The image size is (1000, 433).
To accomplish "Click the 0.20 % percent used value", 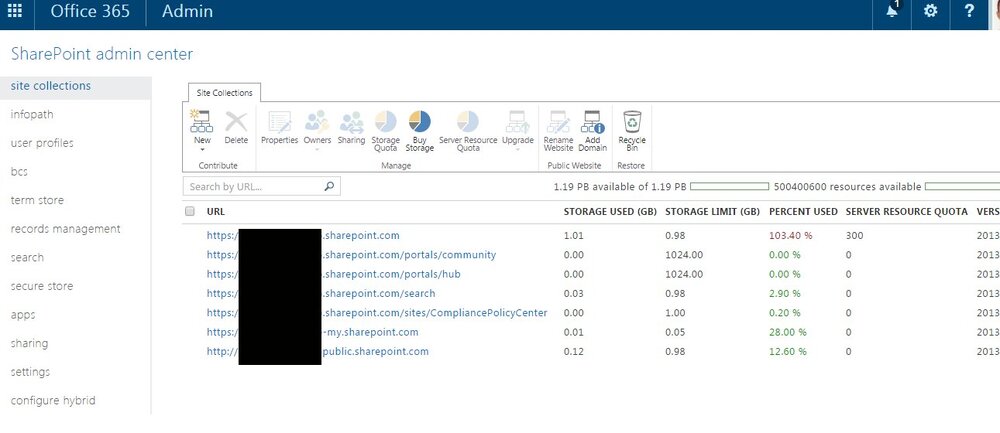I will [786, 313].
